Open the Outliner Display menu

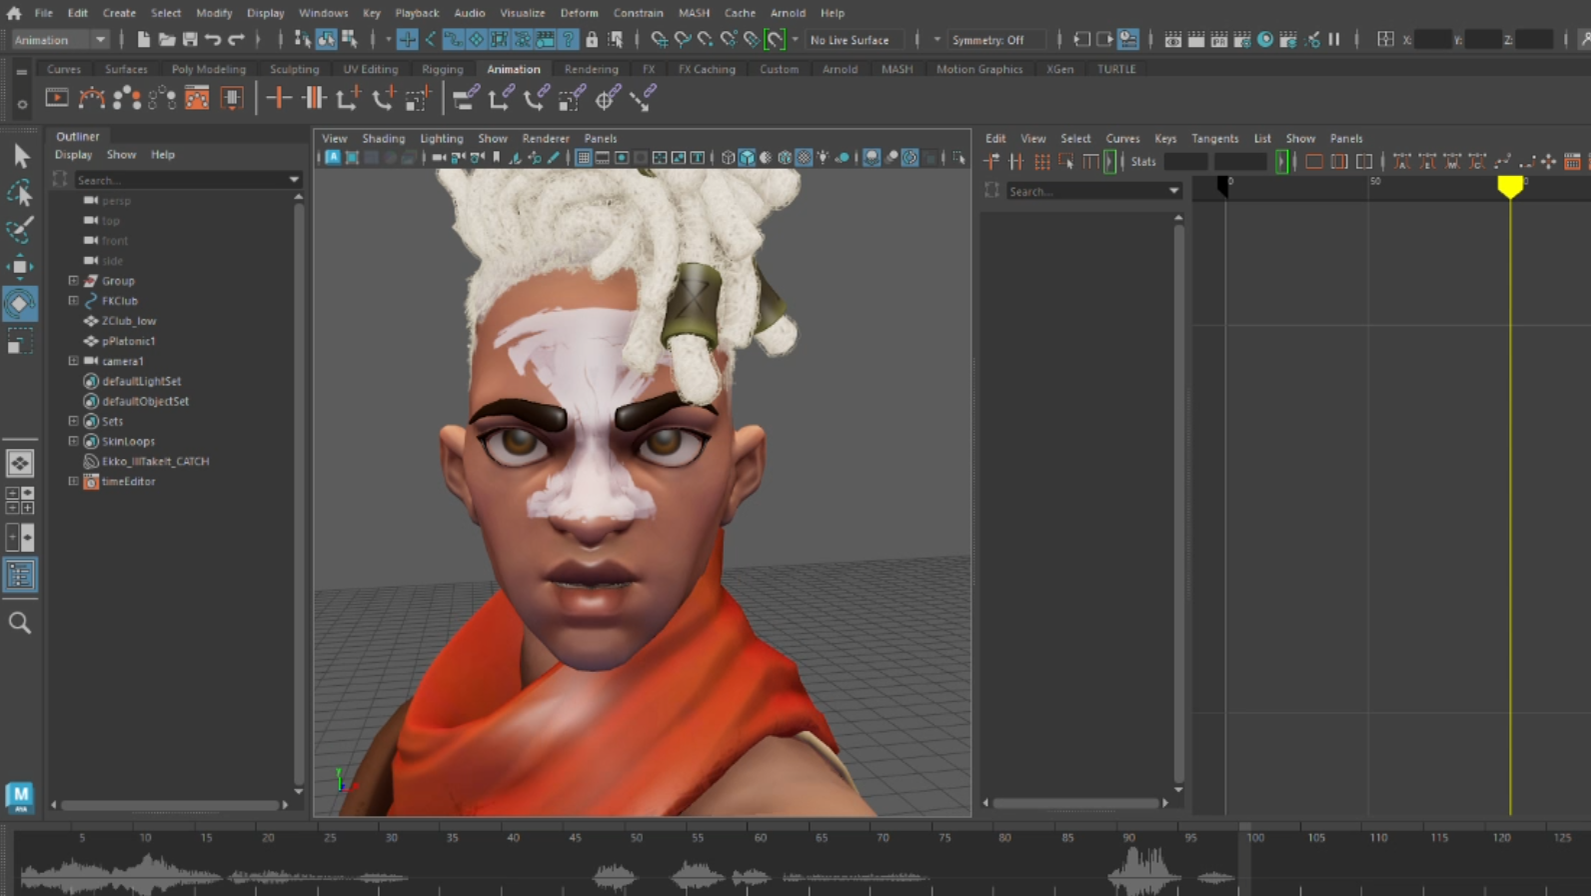click(x=73, y=155)
